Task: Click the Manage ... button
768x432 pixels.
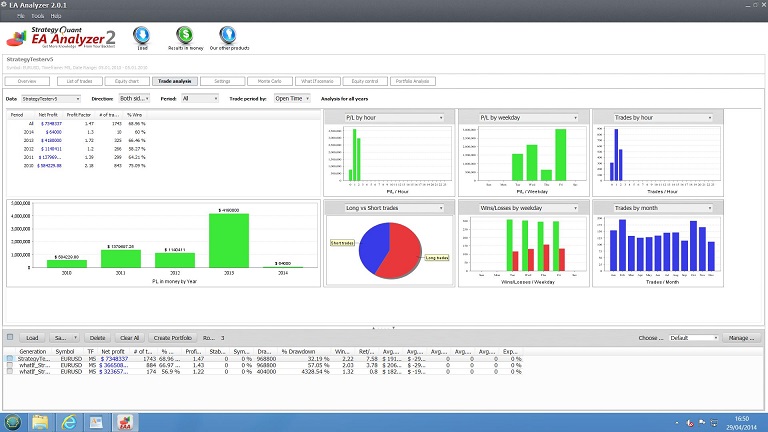Action: 741,338
